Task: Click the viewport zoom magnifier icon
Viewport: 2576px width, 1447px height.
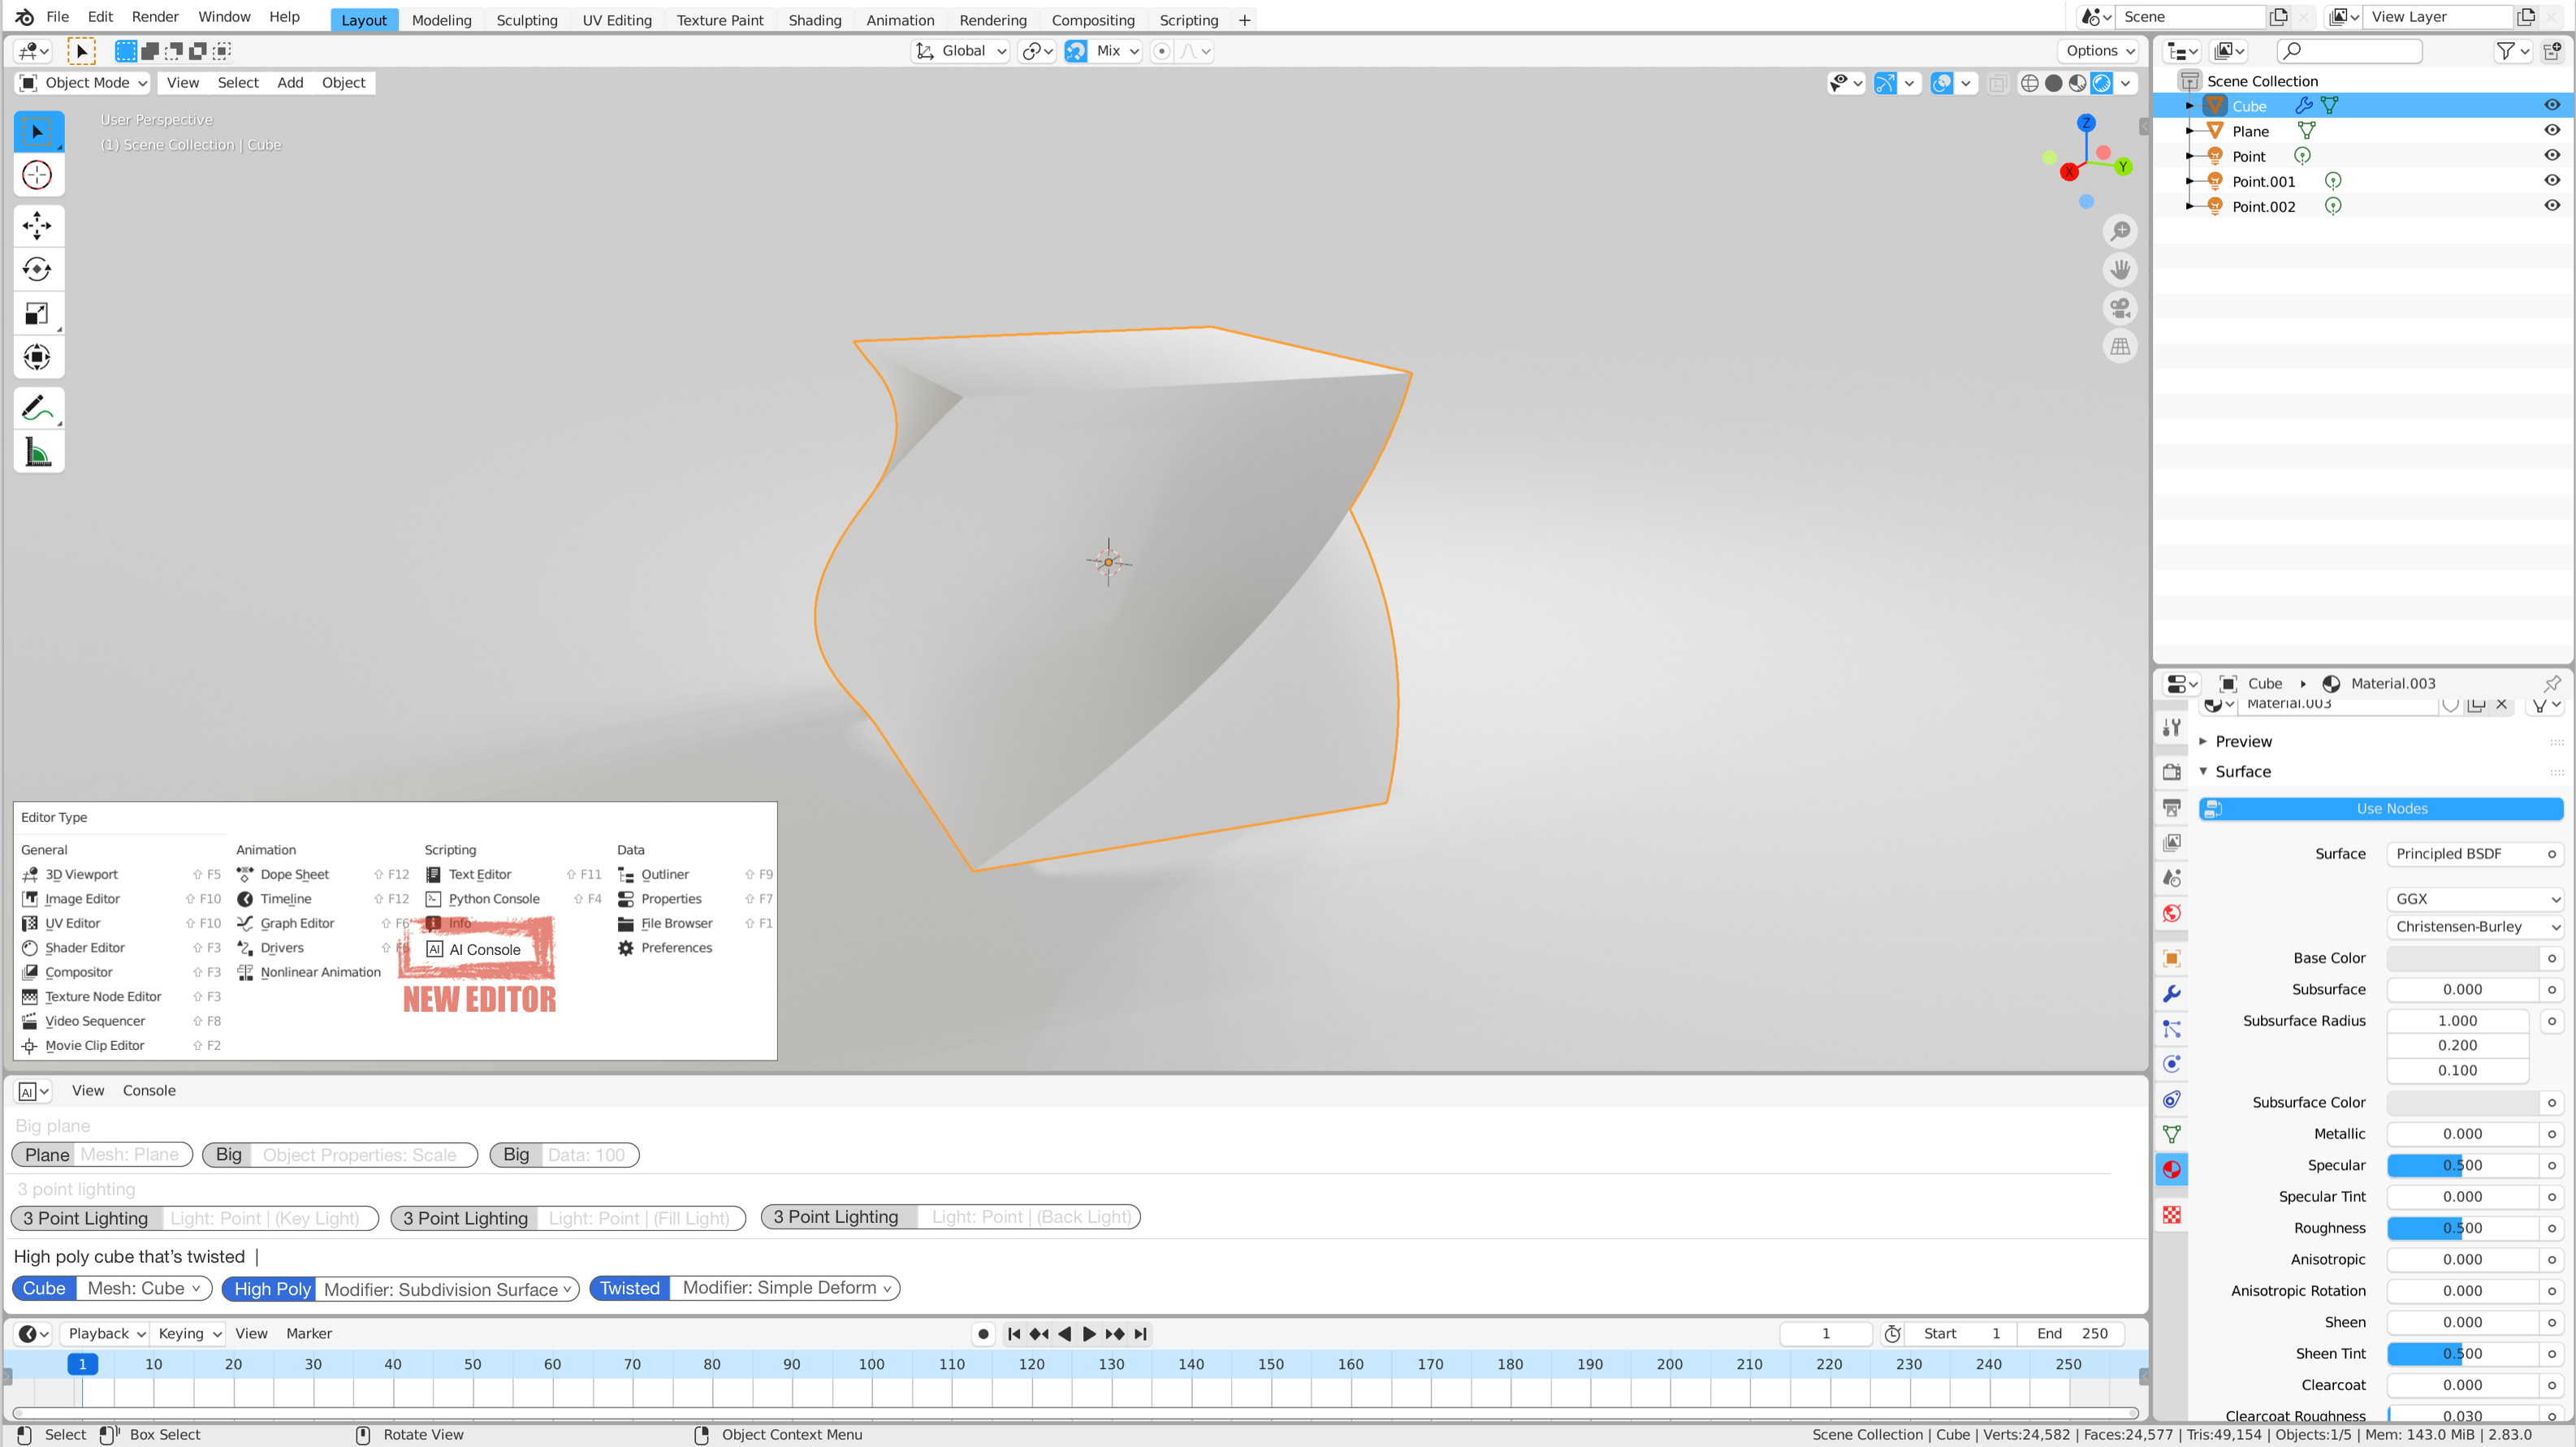Action: [x=2120, y=231]
